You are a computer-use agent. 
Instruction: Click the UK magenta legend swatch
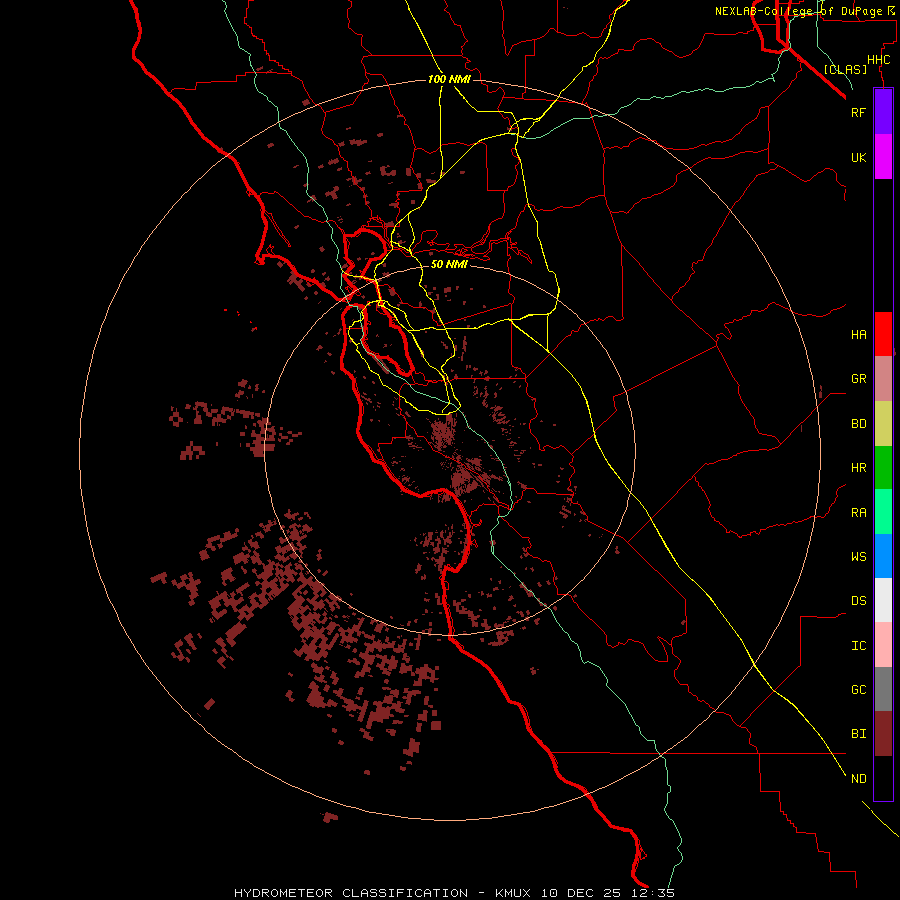tap(883, 157)
